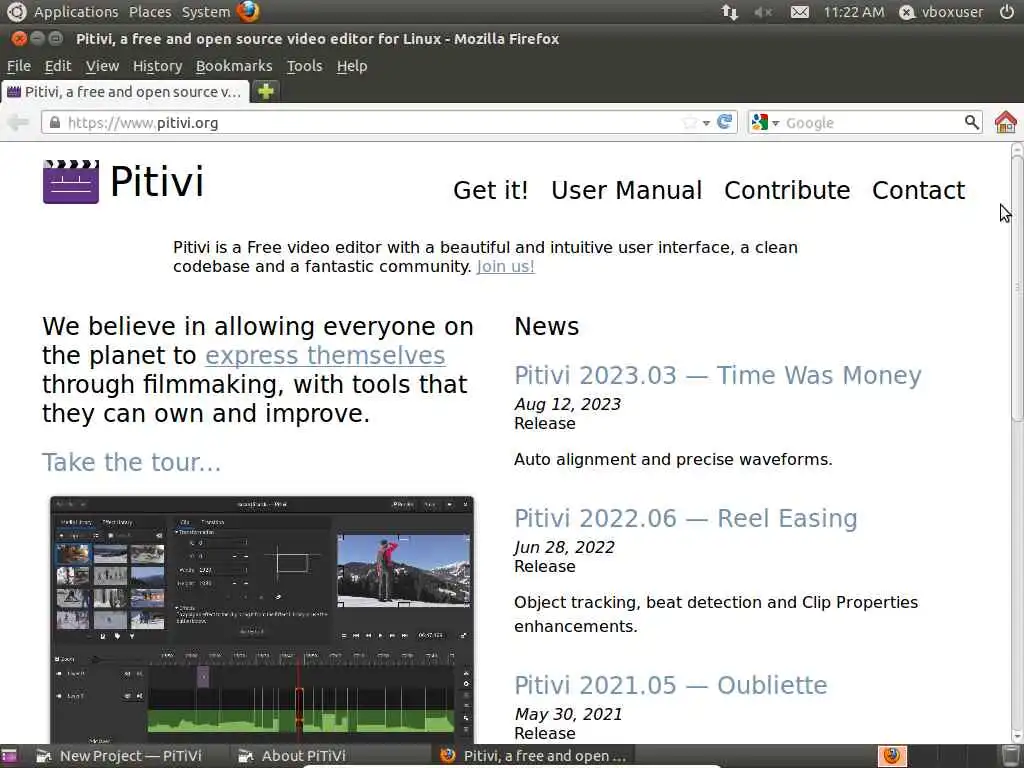Open a new tab with the plus button

[x=266, y=91]
